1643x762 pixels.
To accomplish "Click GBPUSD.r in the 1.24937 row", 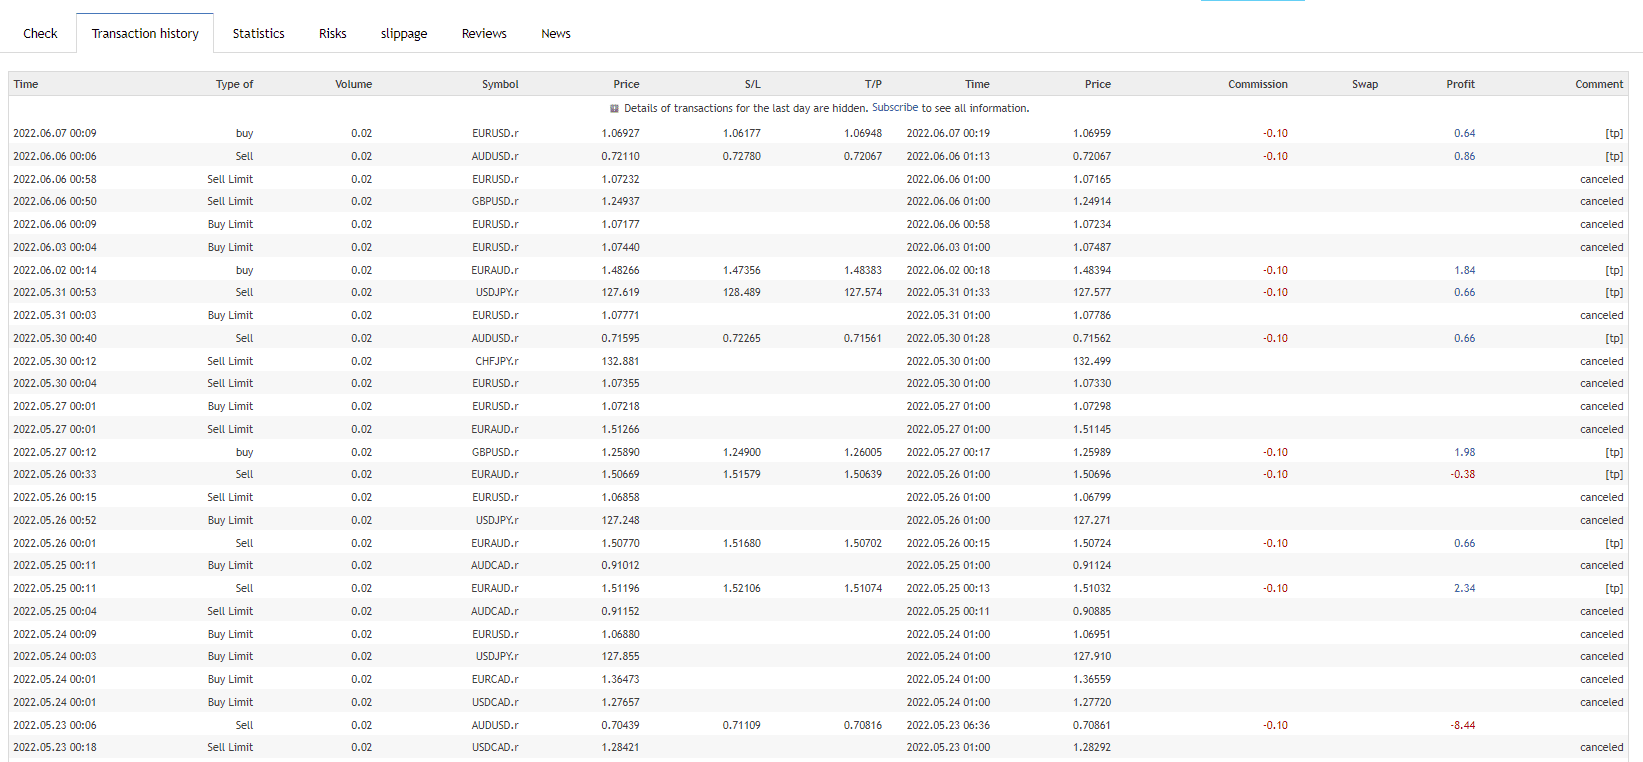I will click(495, 201).
